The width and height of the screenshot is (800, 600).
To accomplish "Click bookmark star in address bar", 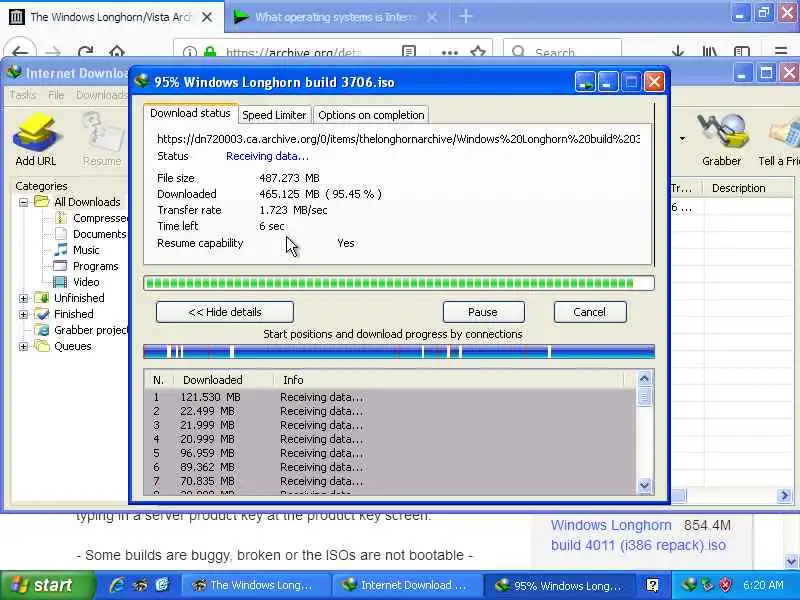I will pos(478,52).
